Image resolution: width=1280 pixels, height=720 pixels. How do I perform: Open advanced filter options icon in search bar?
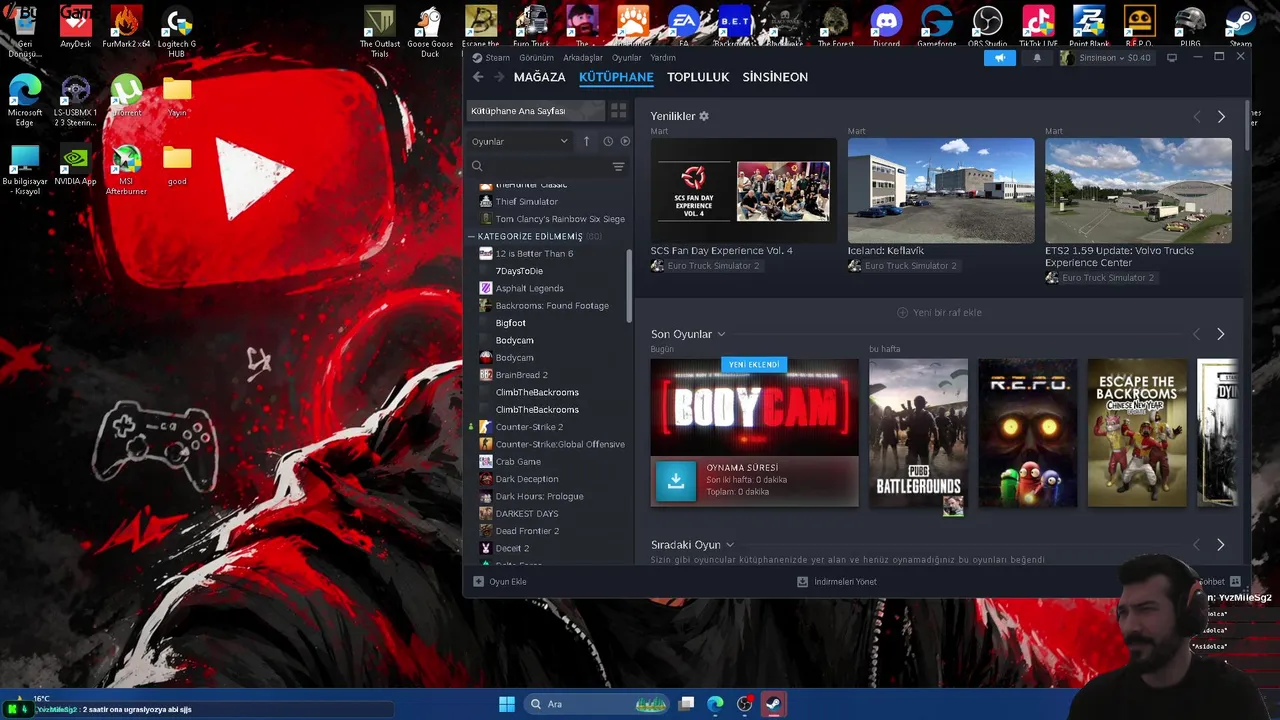click(618, 166)
